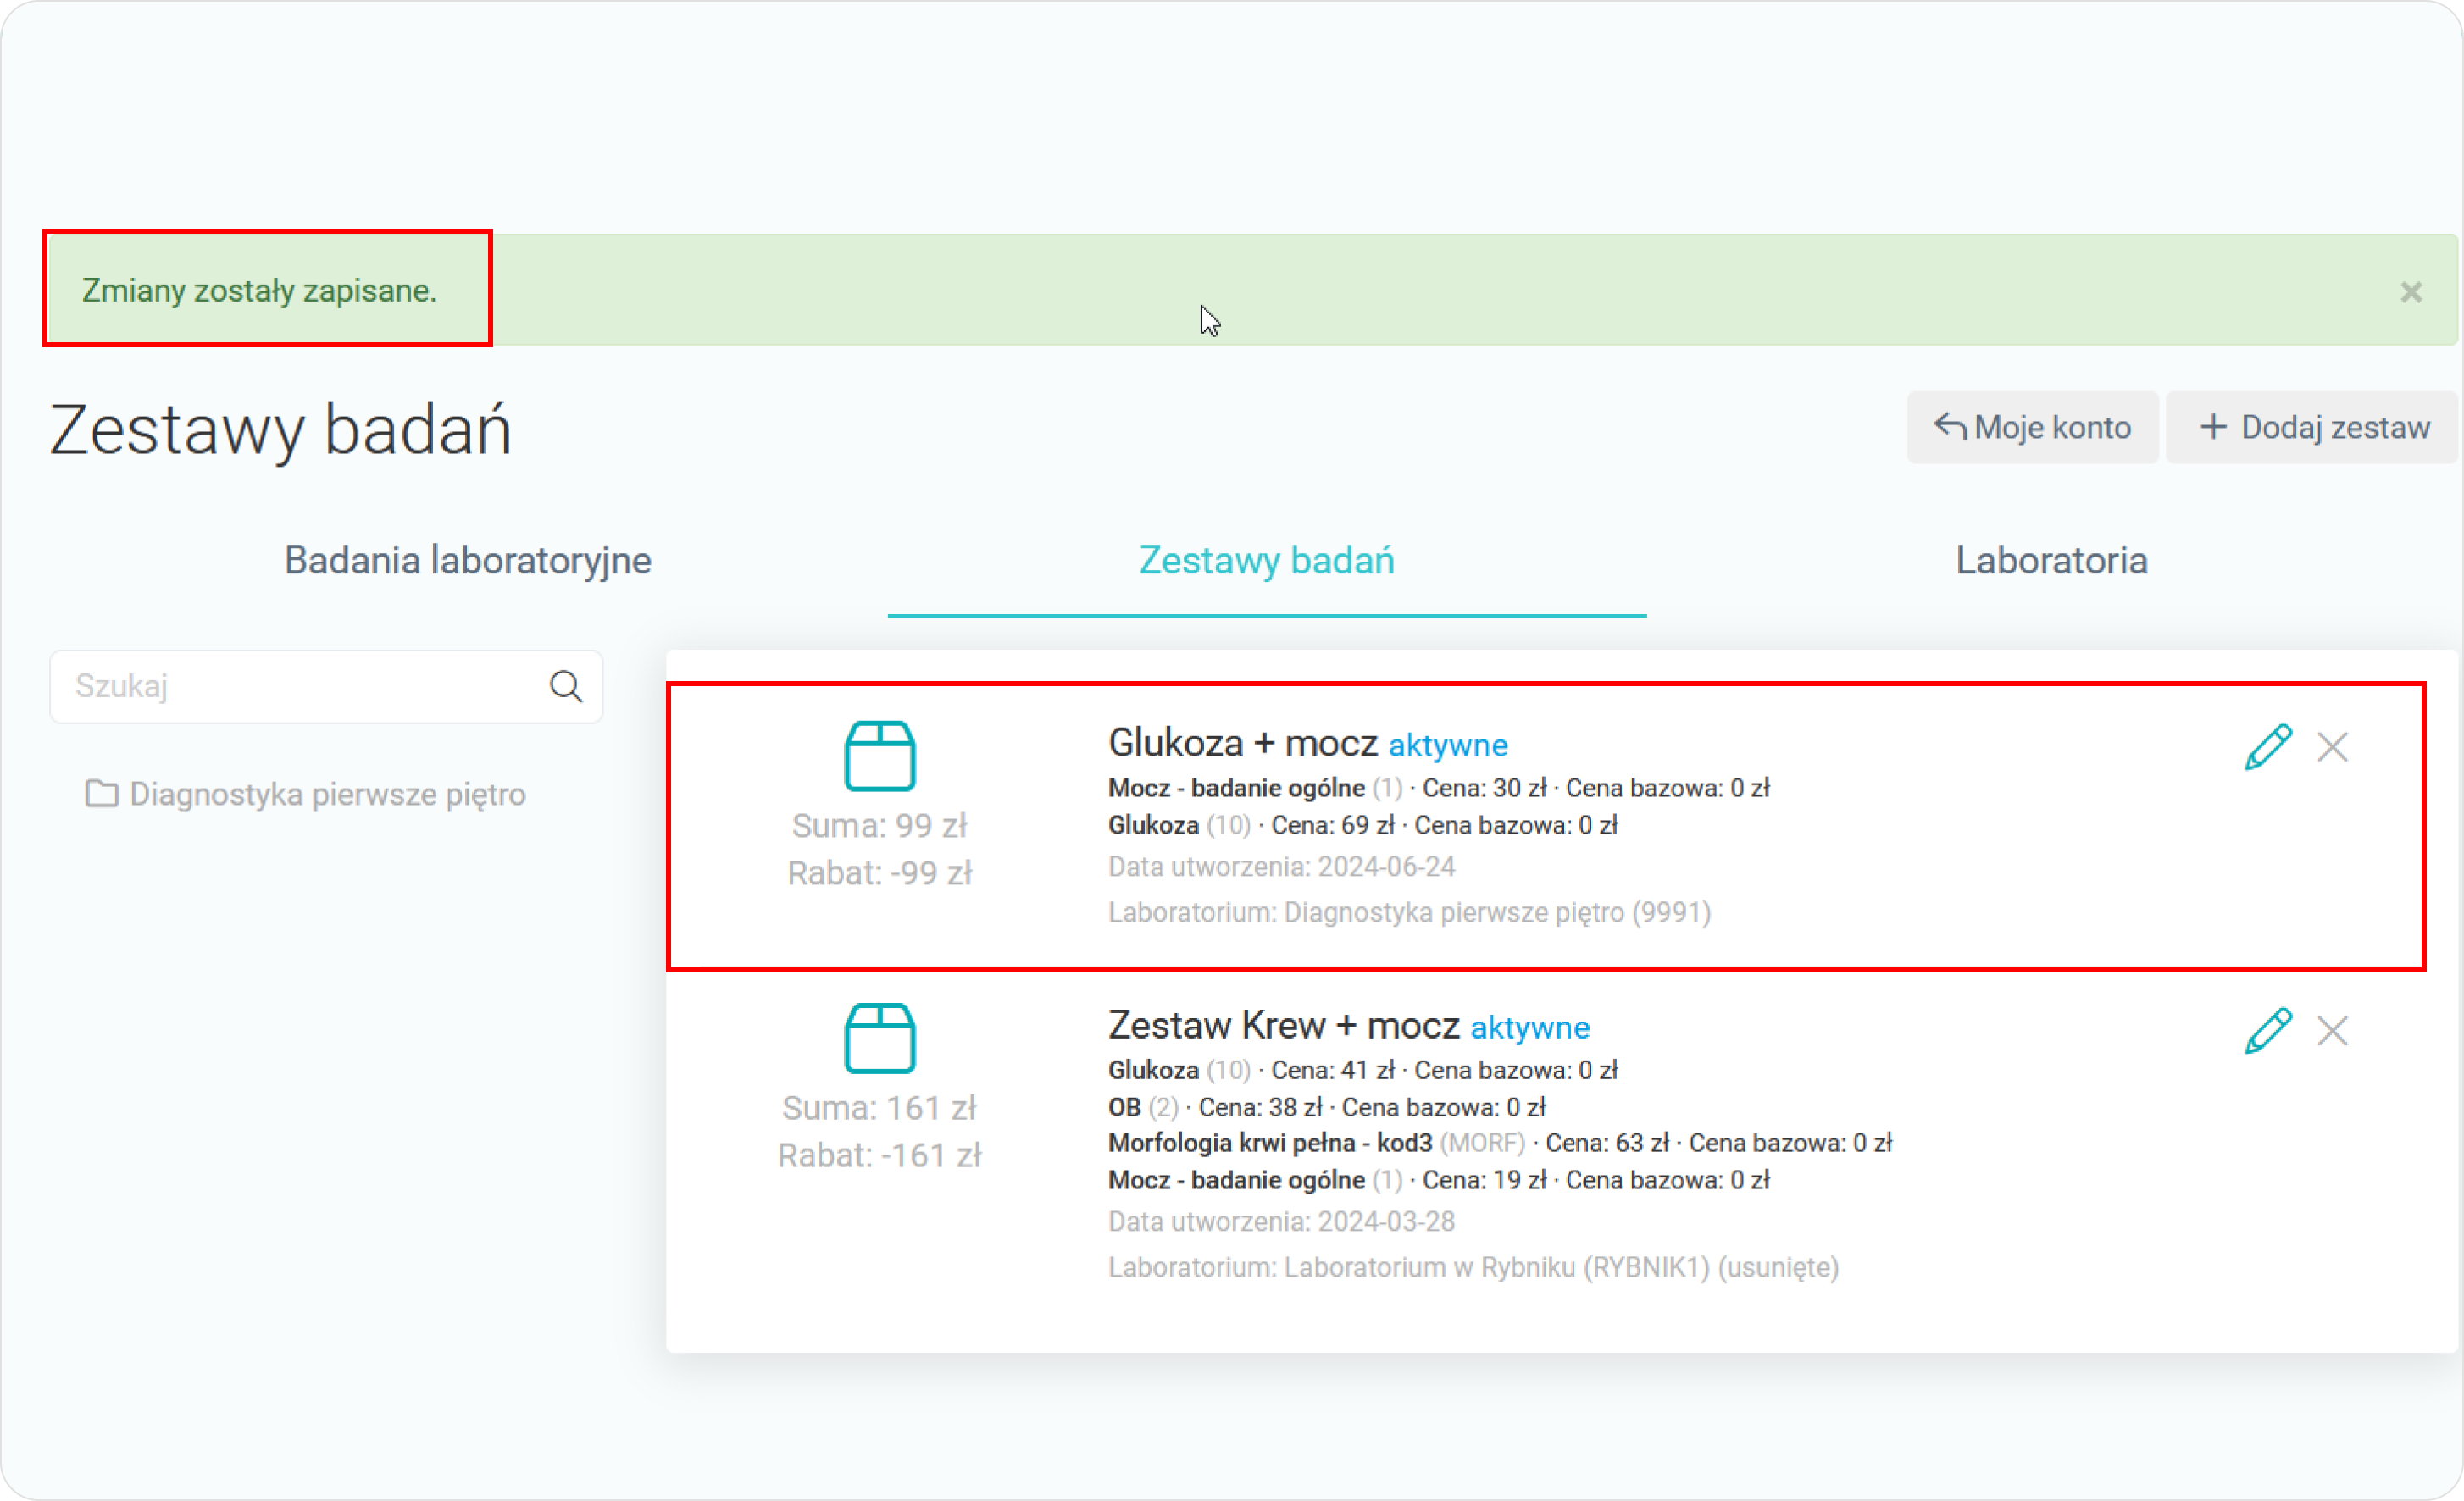Click the Zestaw Krew + mocz package icon

tap(879, 1038)
